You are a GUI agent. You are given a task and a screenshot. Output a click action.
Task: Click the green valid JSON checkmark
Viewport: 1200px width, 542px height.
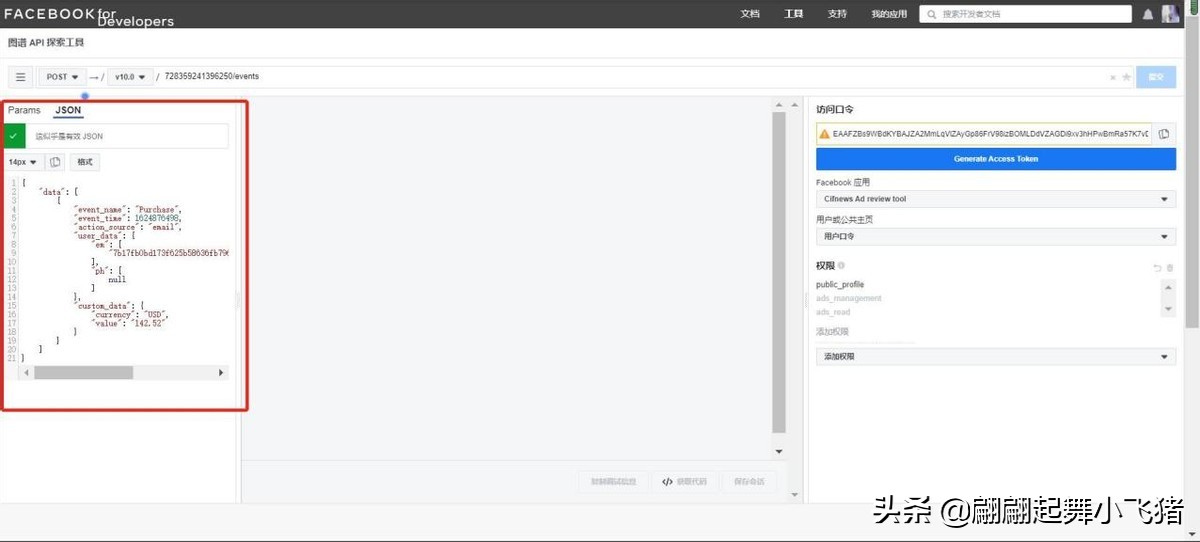[x=14, y=136]
